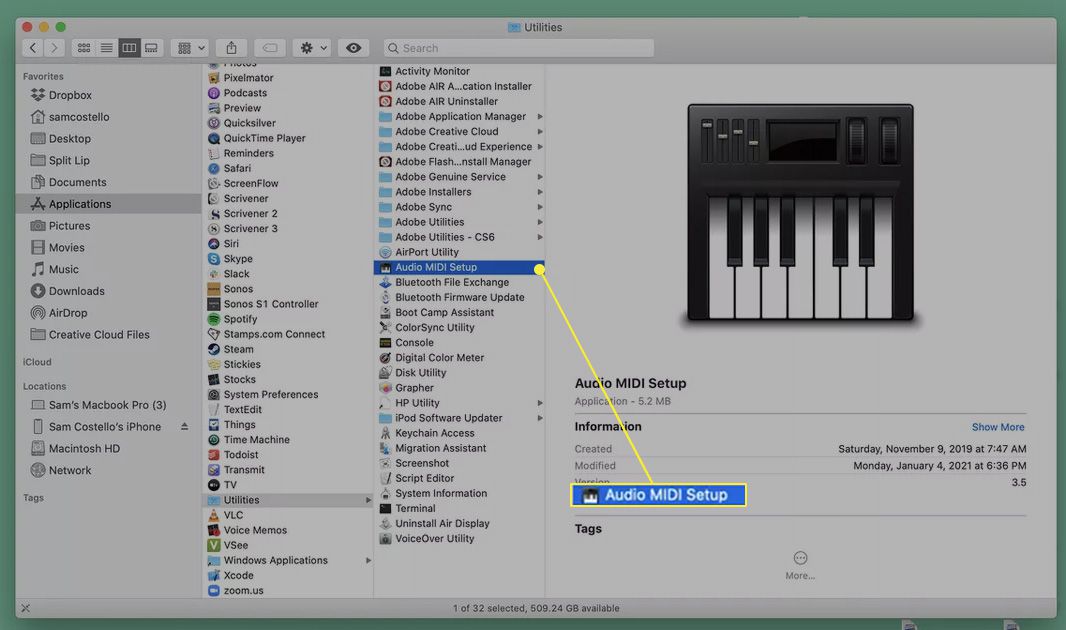The image size is (1066, 630).
Task: Switch to list view in toolbar
Action: click(106, 48)
